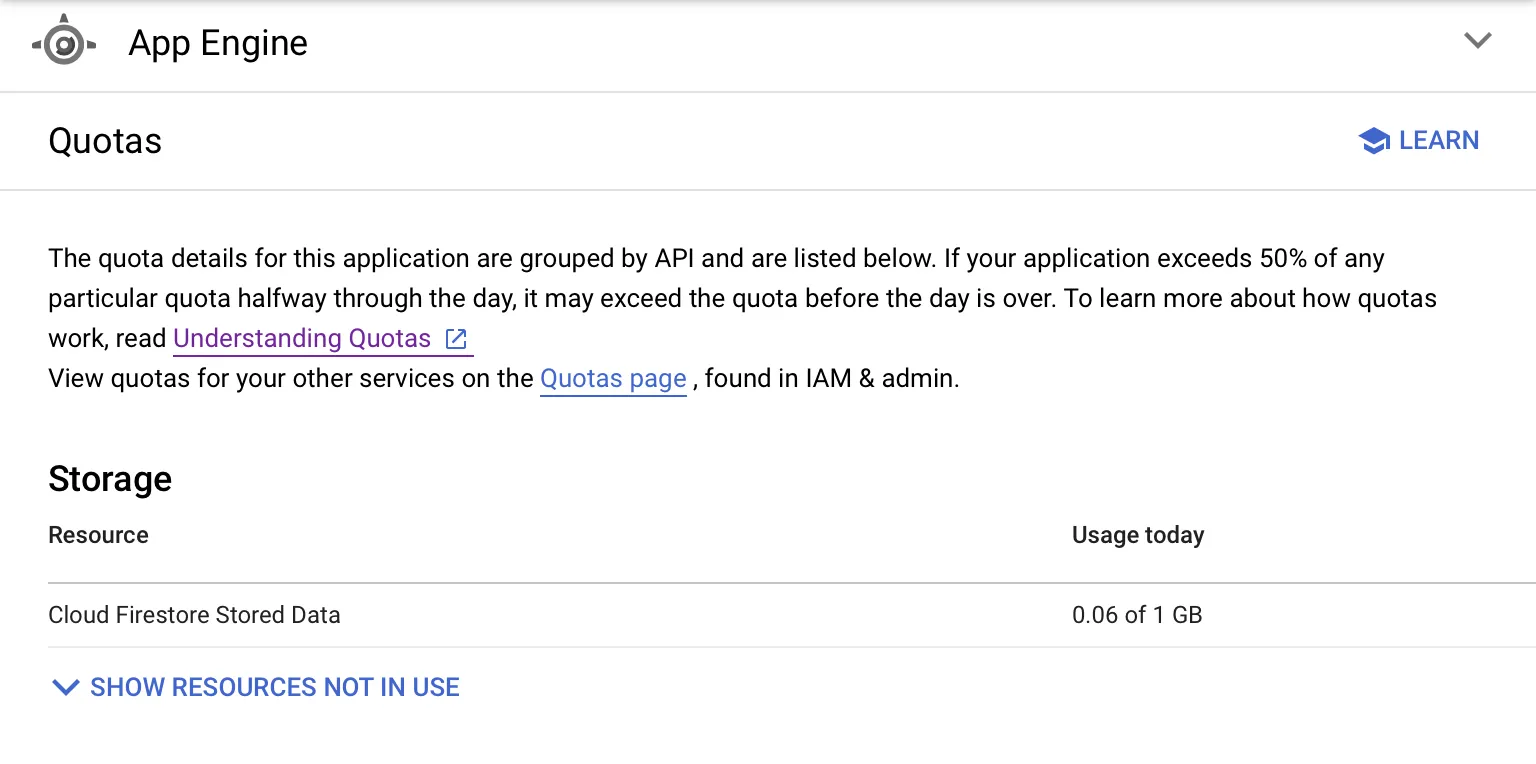Click the external link icon beside Understanding Quotas

tap(456, 339)
